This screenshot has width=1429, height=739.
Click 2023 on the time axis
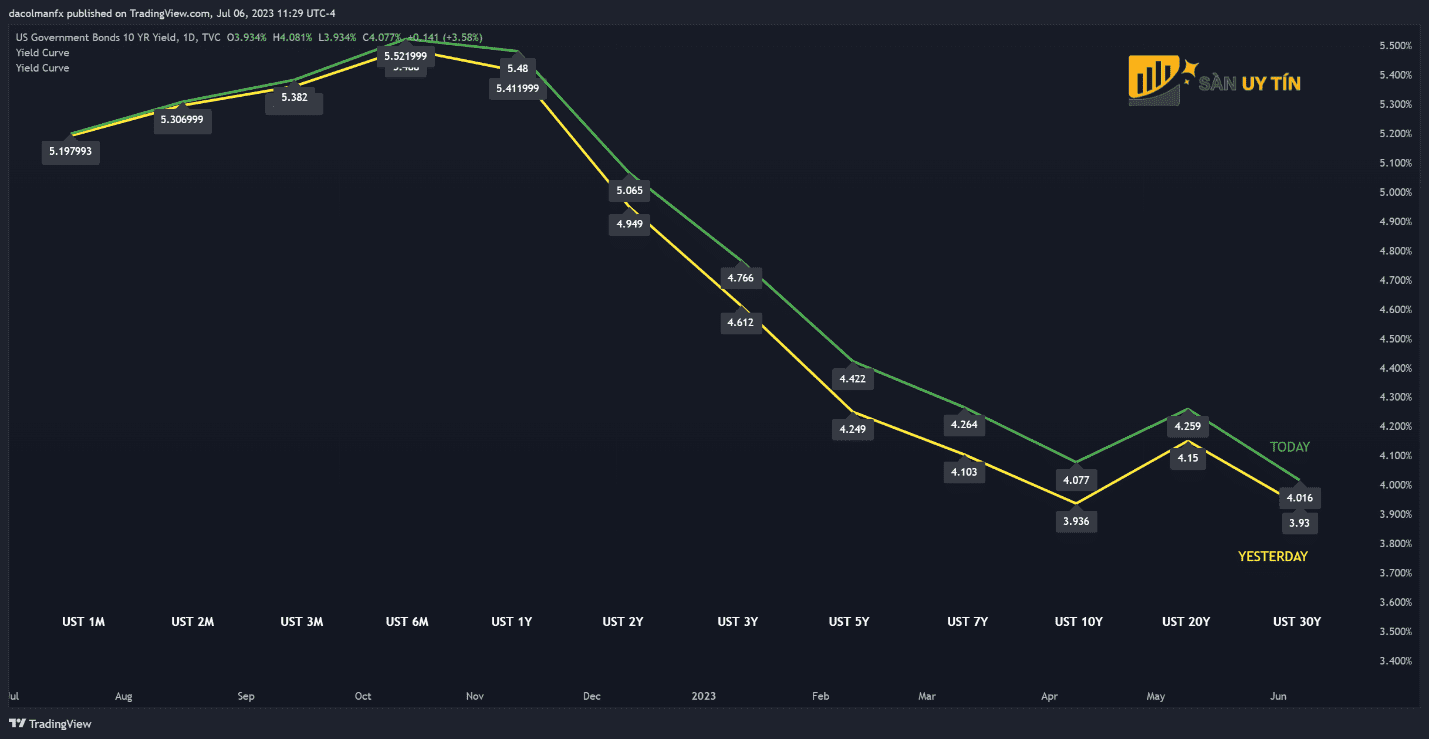(x=704, y=696)
